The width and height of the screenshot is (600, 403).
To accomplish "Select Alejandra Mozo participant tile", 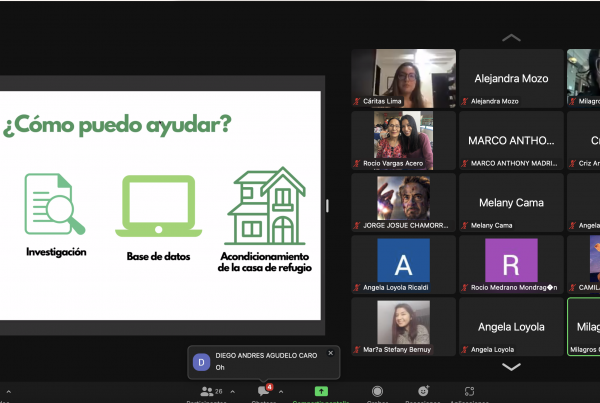I will coord(511,78).
